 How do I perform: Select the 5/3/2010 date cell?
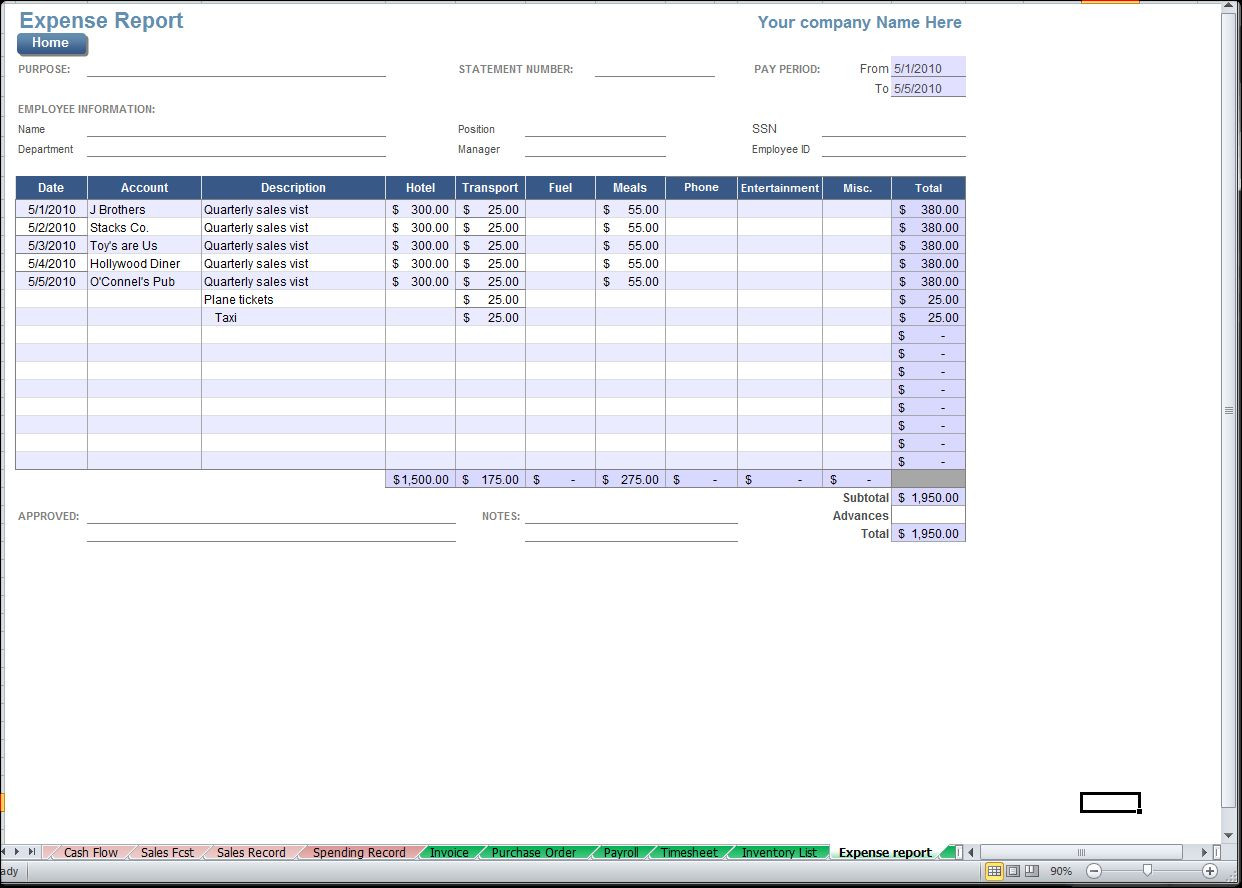click(x=51, y=246)
